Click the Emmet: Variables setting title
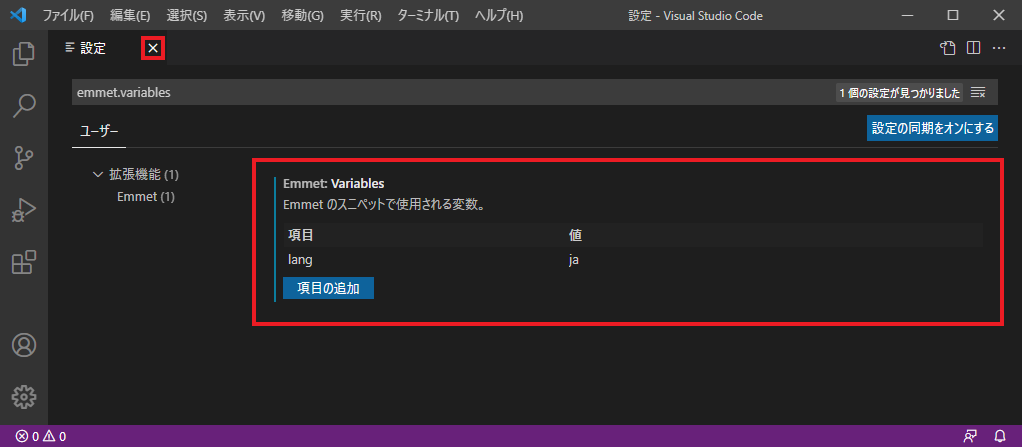Viewport: 1022px width, 447px height. (334, 183)
